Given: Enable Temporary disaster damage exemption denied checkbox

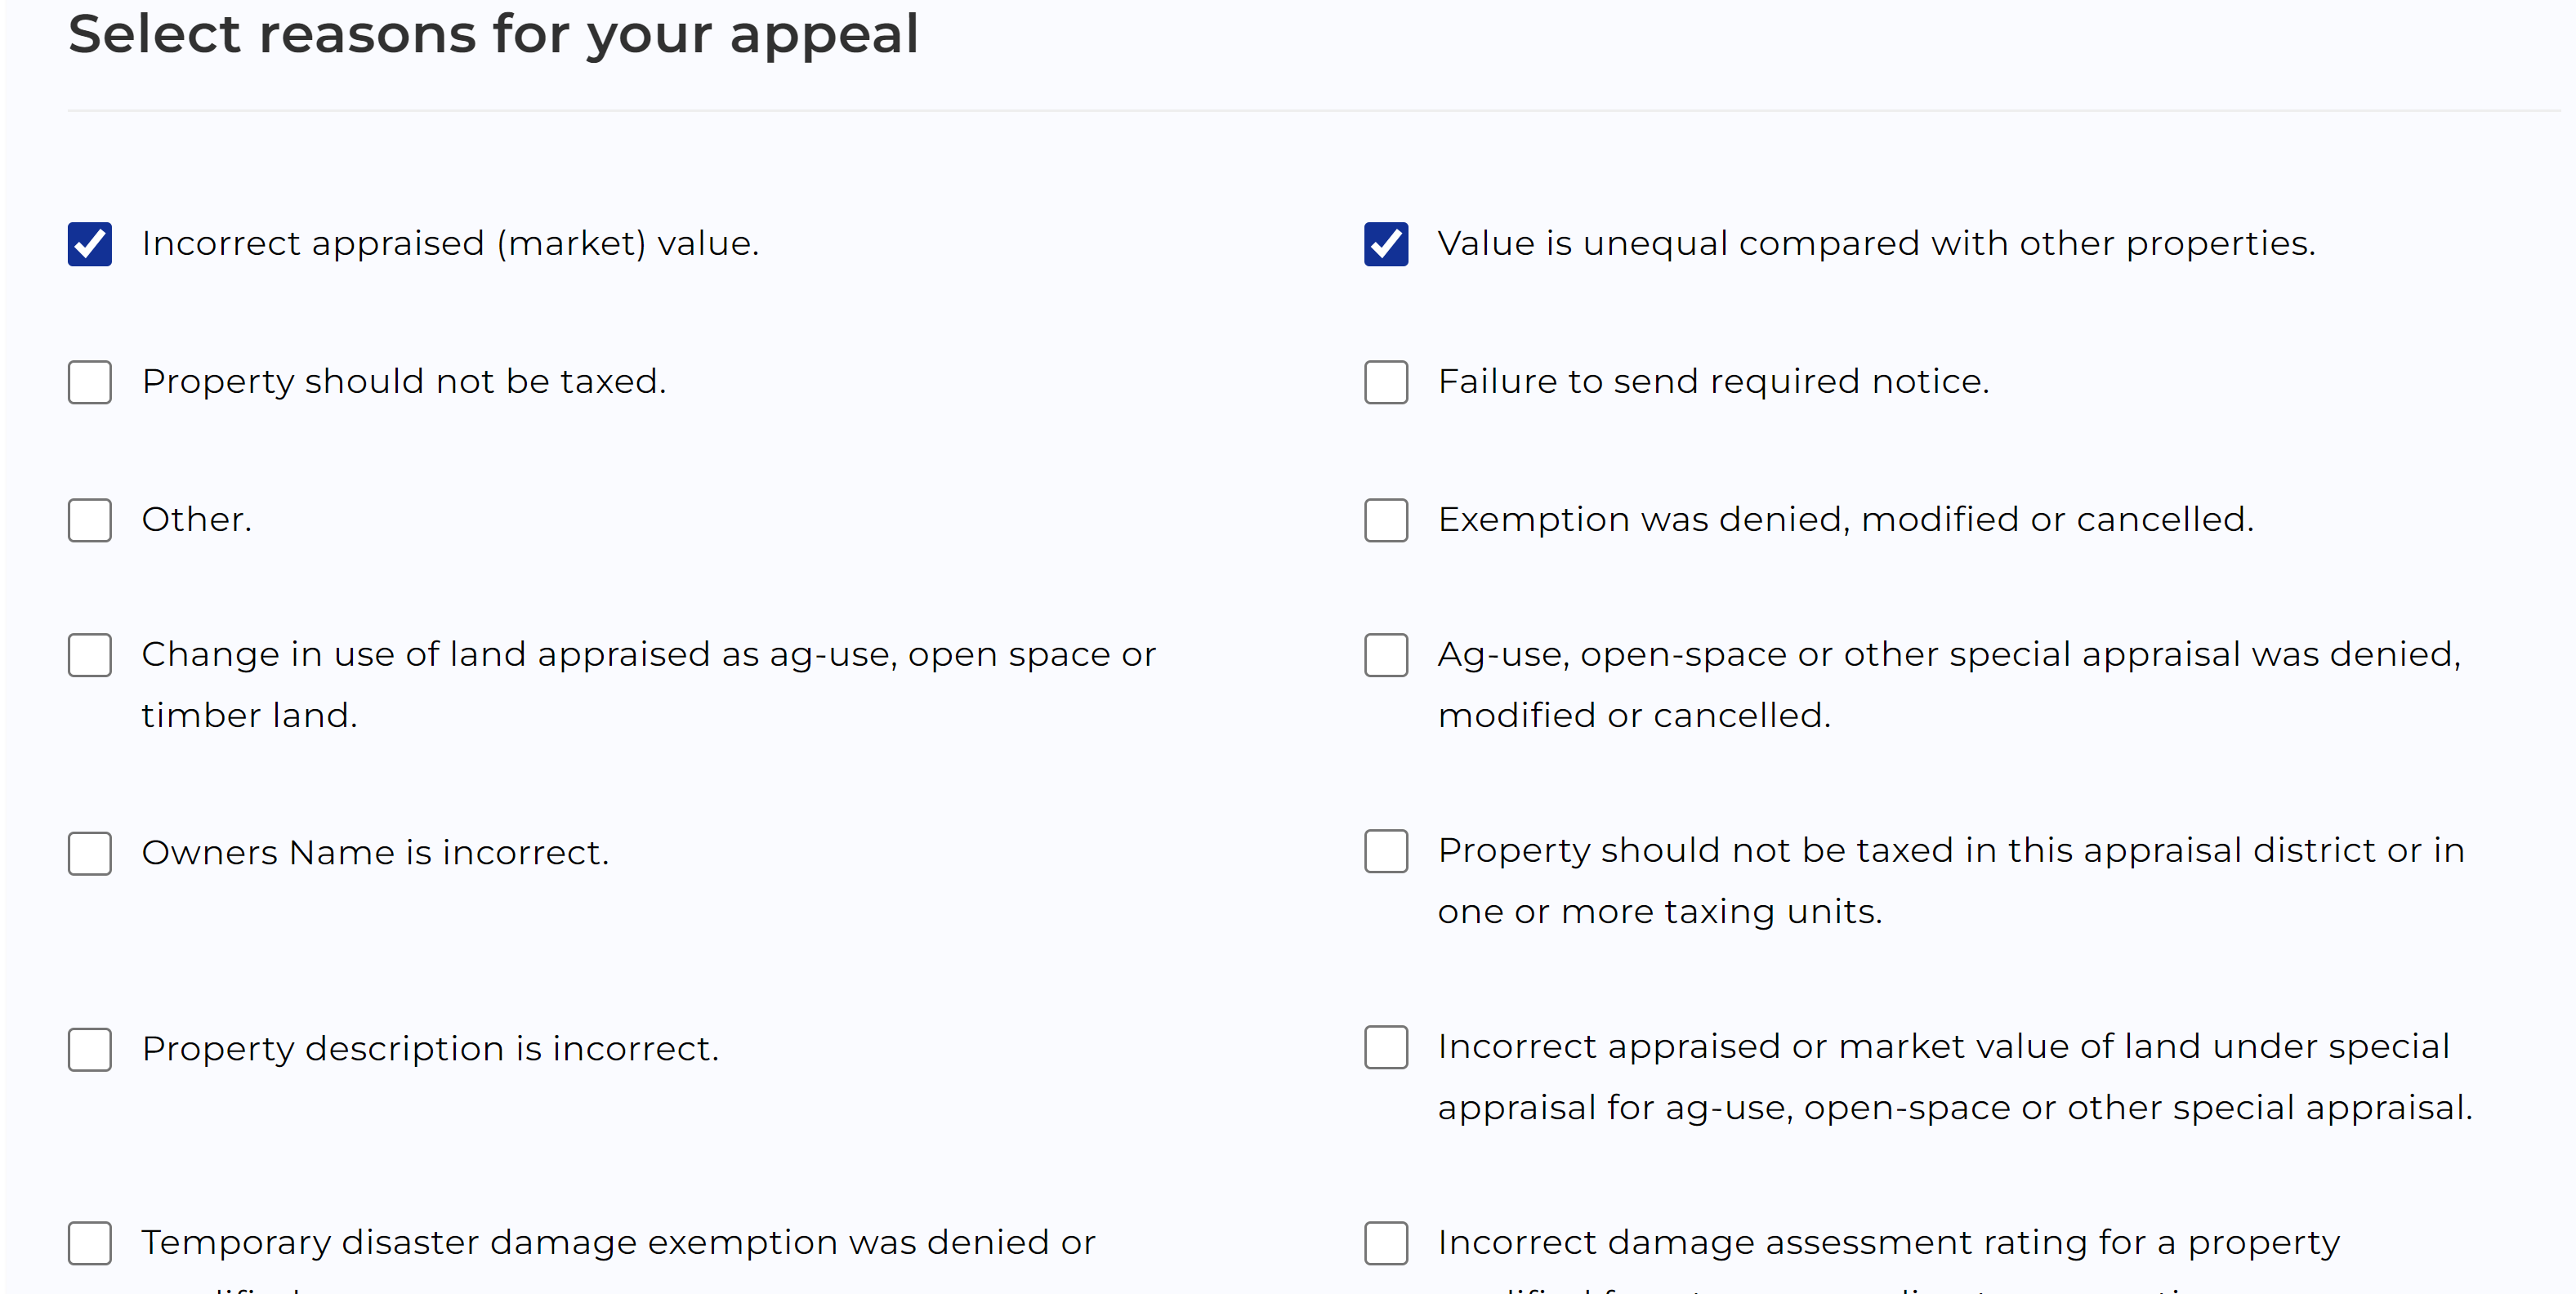Looking at the screenshot, I should [x=90, y=1243].
